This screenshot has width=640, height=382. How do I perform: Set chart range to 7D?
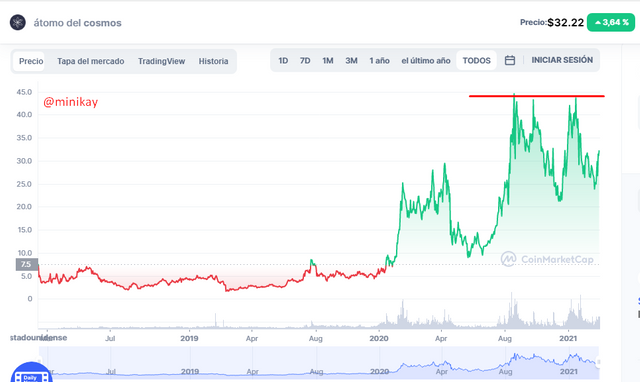click(x=305, y=61)
